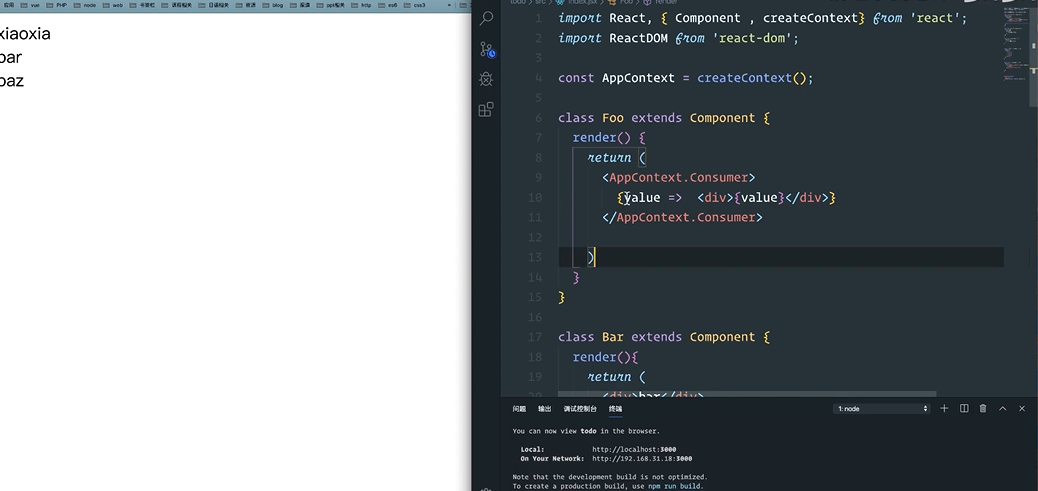Expand bookmarks overflow chevron in browser
The height and width of the screenshot is (491, 1038).
pyautogui.click(x=449, y=5)
